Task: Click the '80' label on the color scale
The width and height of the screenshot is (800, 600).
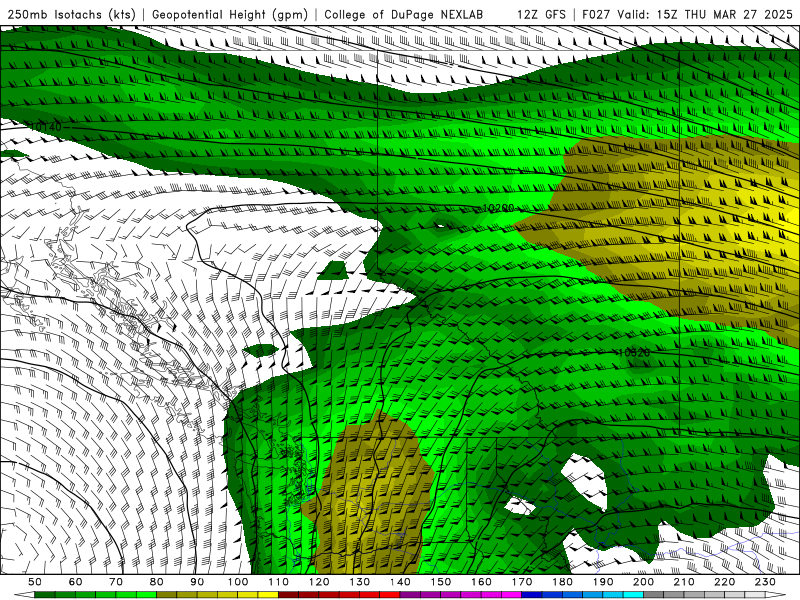Action: pyautogui.click(x=157, y=582)
